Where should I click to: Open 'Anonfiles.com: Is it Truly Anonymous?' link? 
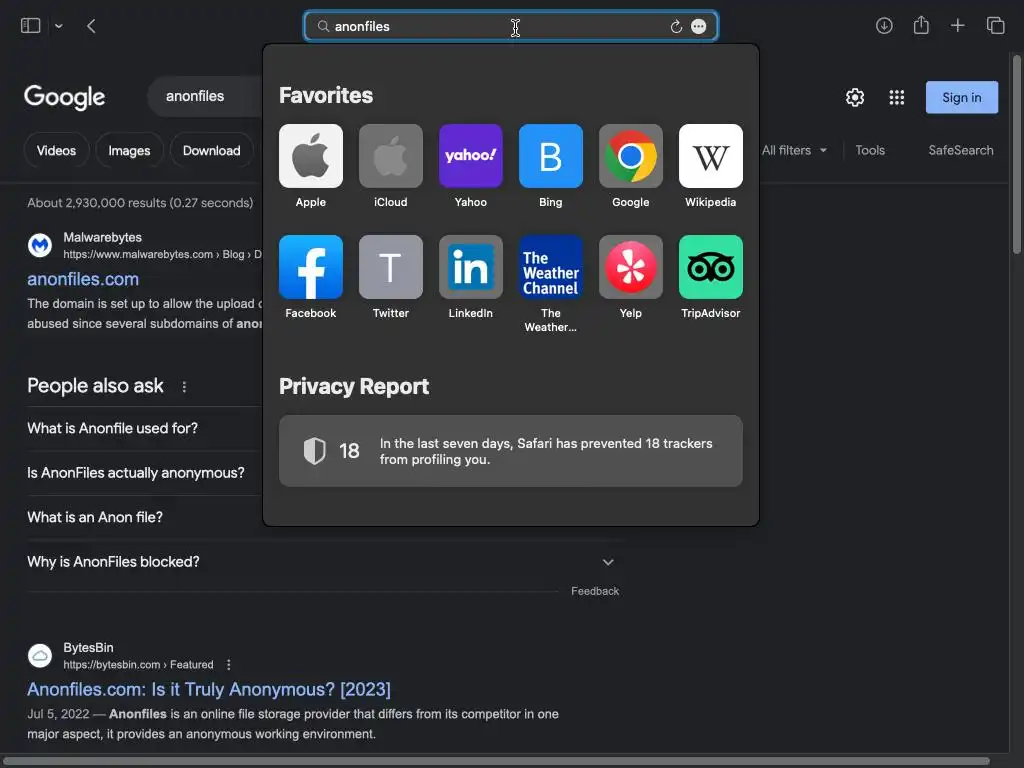coord(209,690)
